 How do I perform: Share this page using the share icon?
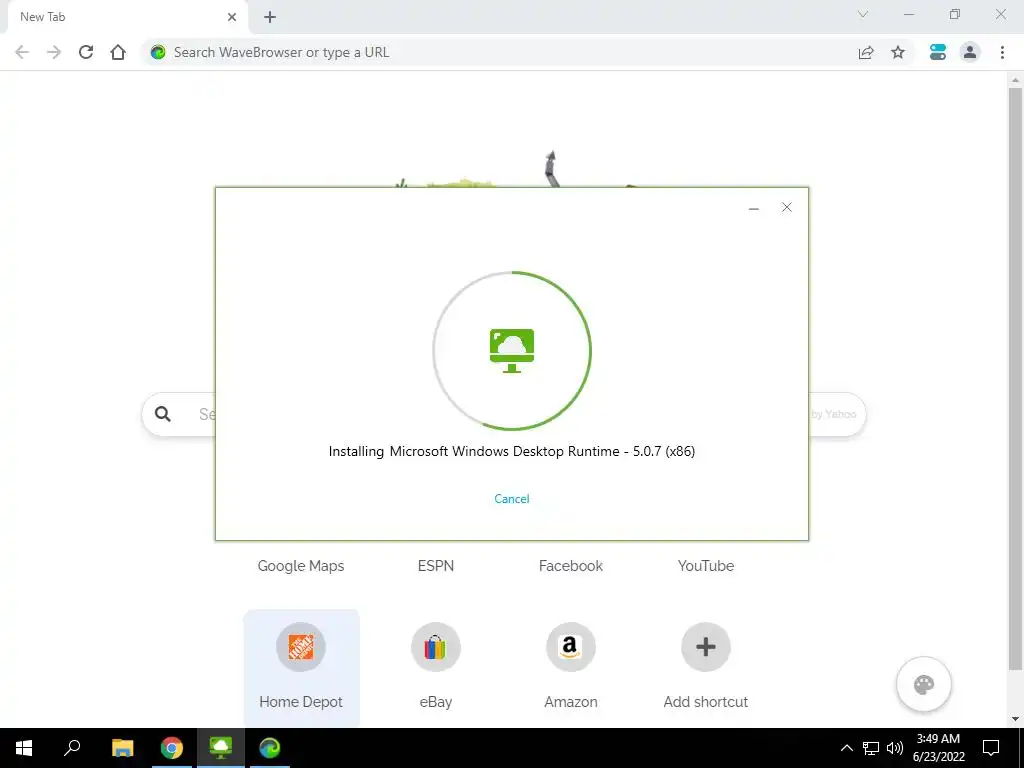click(866, 52)
